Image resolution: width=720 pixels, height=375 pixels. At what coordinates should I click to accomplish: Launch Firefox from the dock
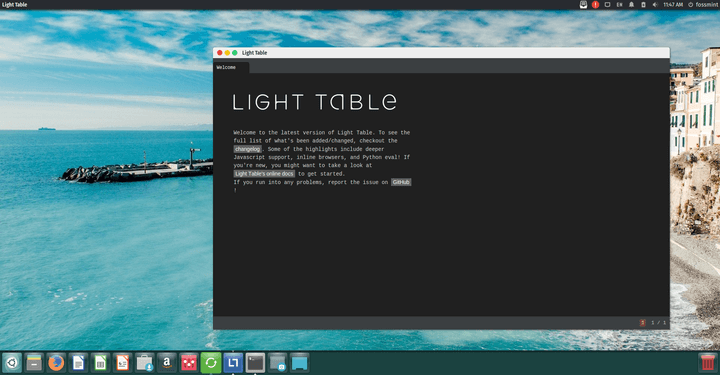56,363
